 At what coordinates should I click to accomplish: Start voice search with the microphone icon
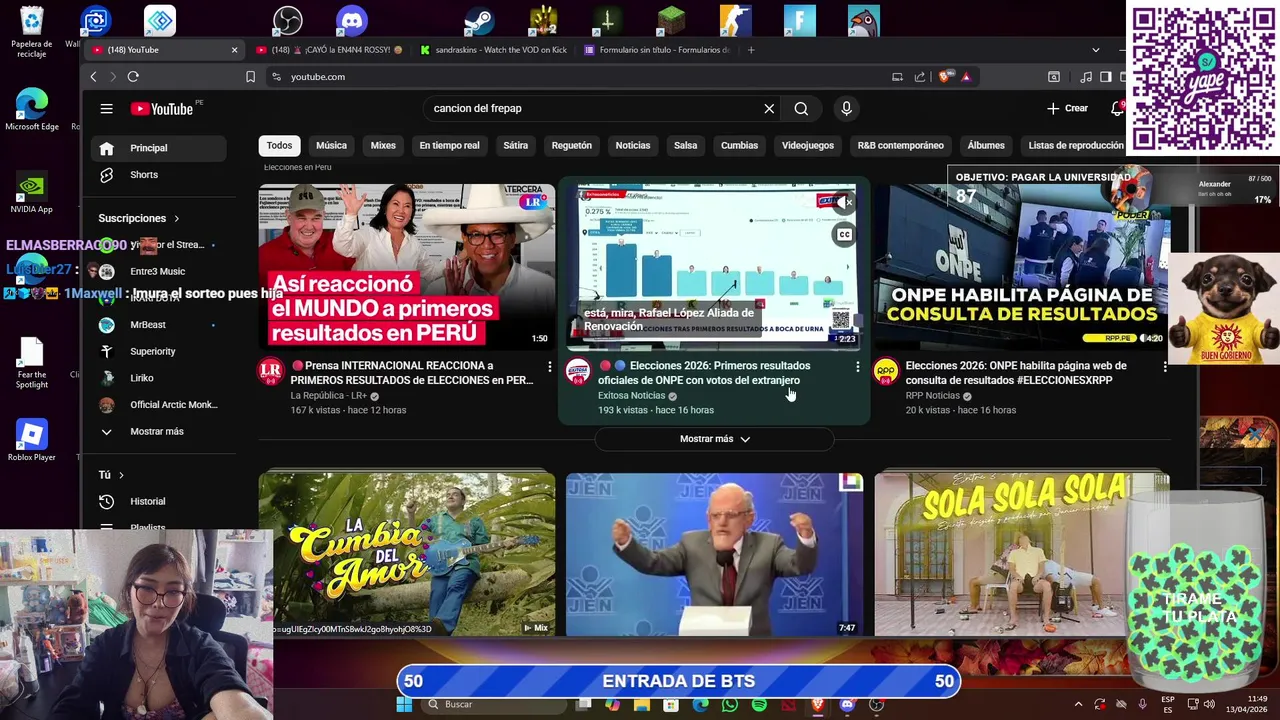846,109
